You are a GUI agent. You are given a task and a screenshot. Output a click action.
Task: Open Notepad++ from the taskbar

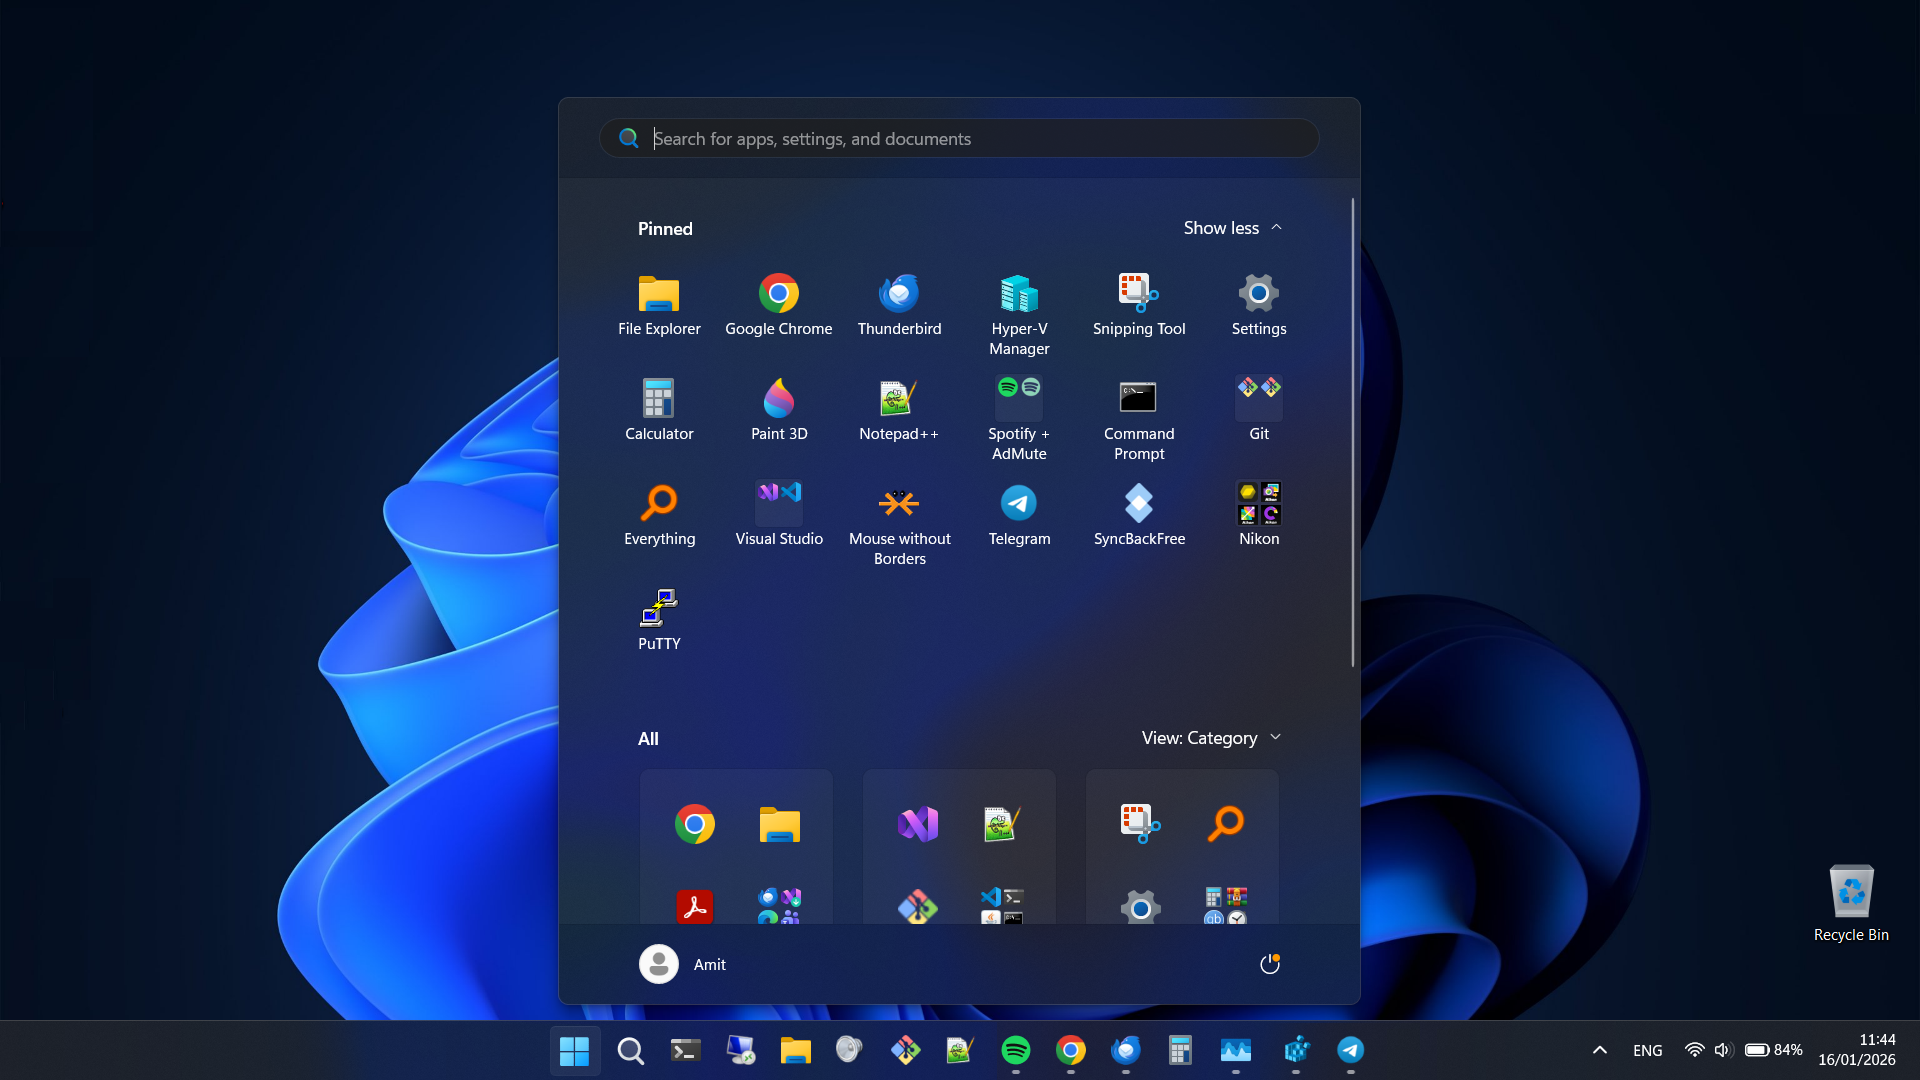pos(960,1050)
